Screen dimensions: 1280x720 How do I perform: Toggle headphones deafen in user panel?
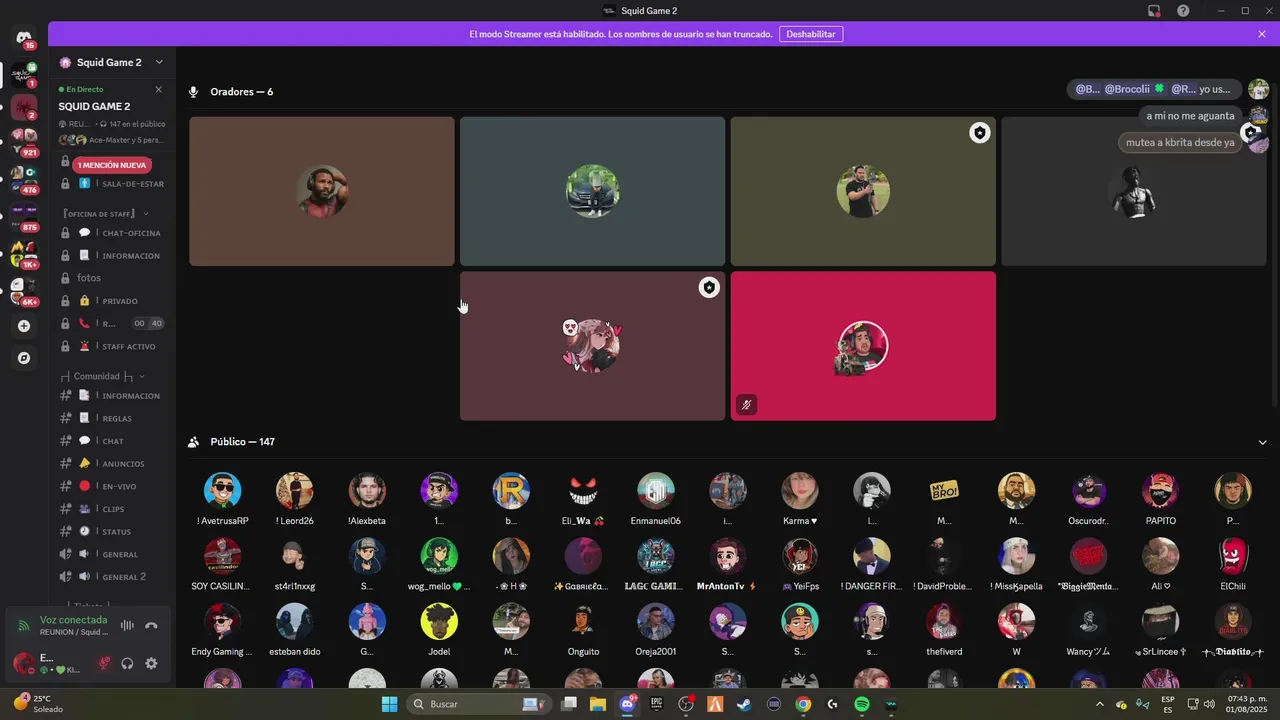point(127,663)
